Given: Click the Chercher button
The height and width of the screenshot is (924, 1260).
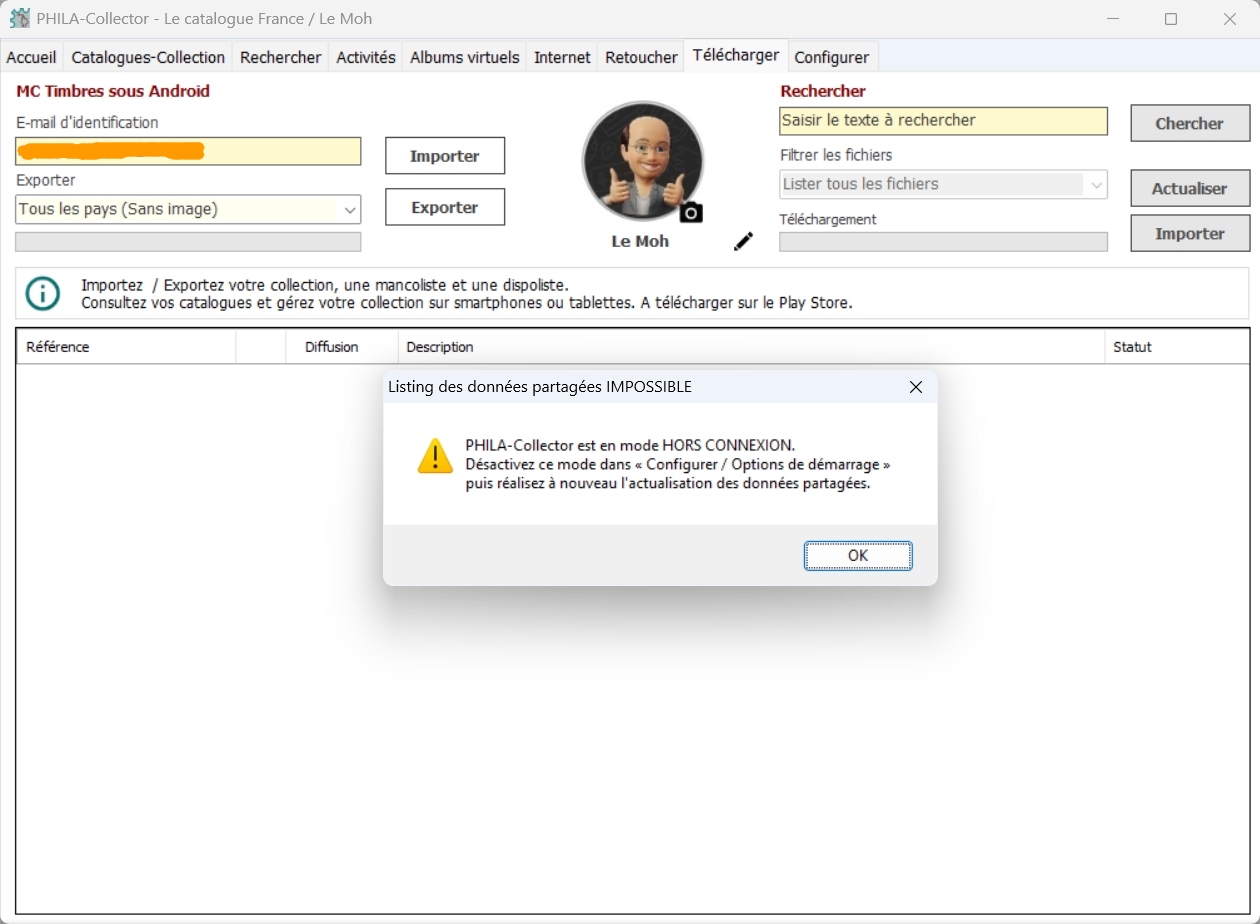Looking at the screenshot, I should [x=1190, y=123].
